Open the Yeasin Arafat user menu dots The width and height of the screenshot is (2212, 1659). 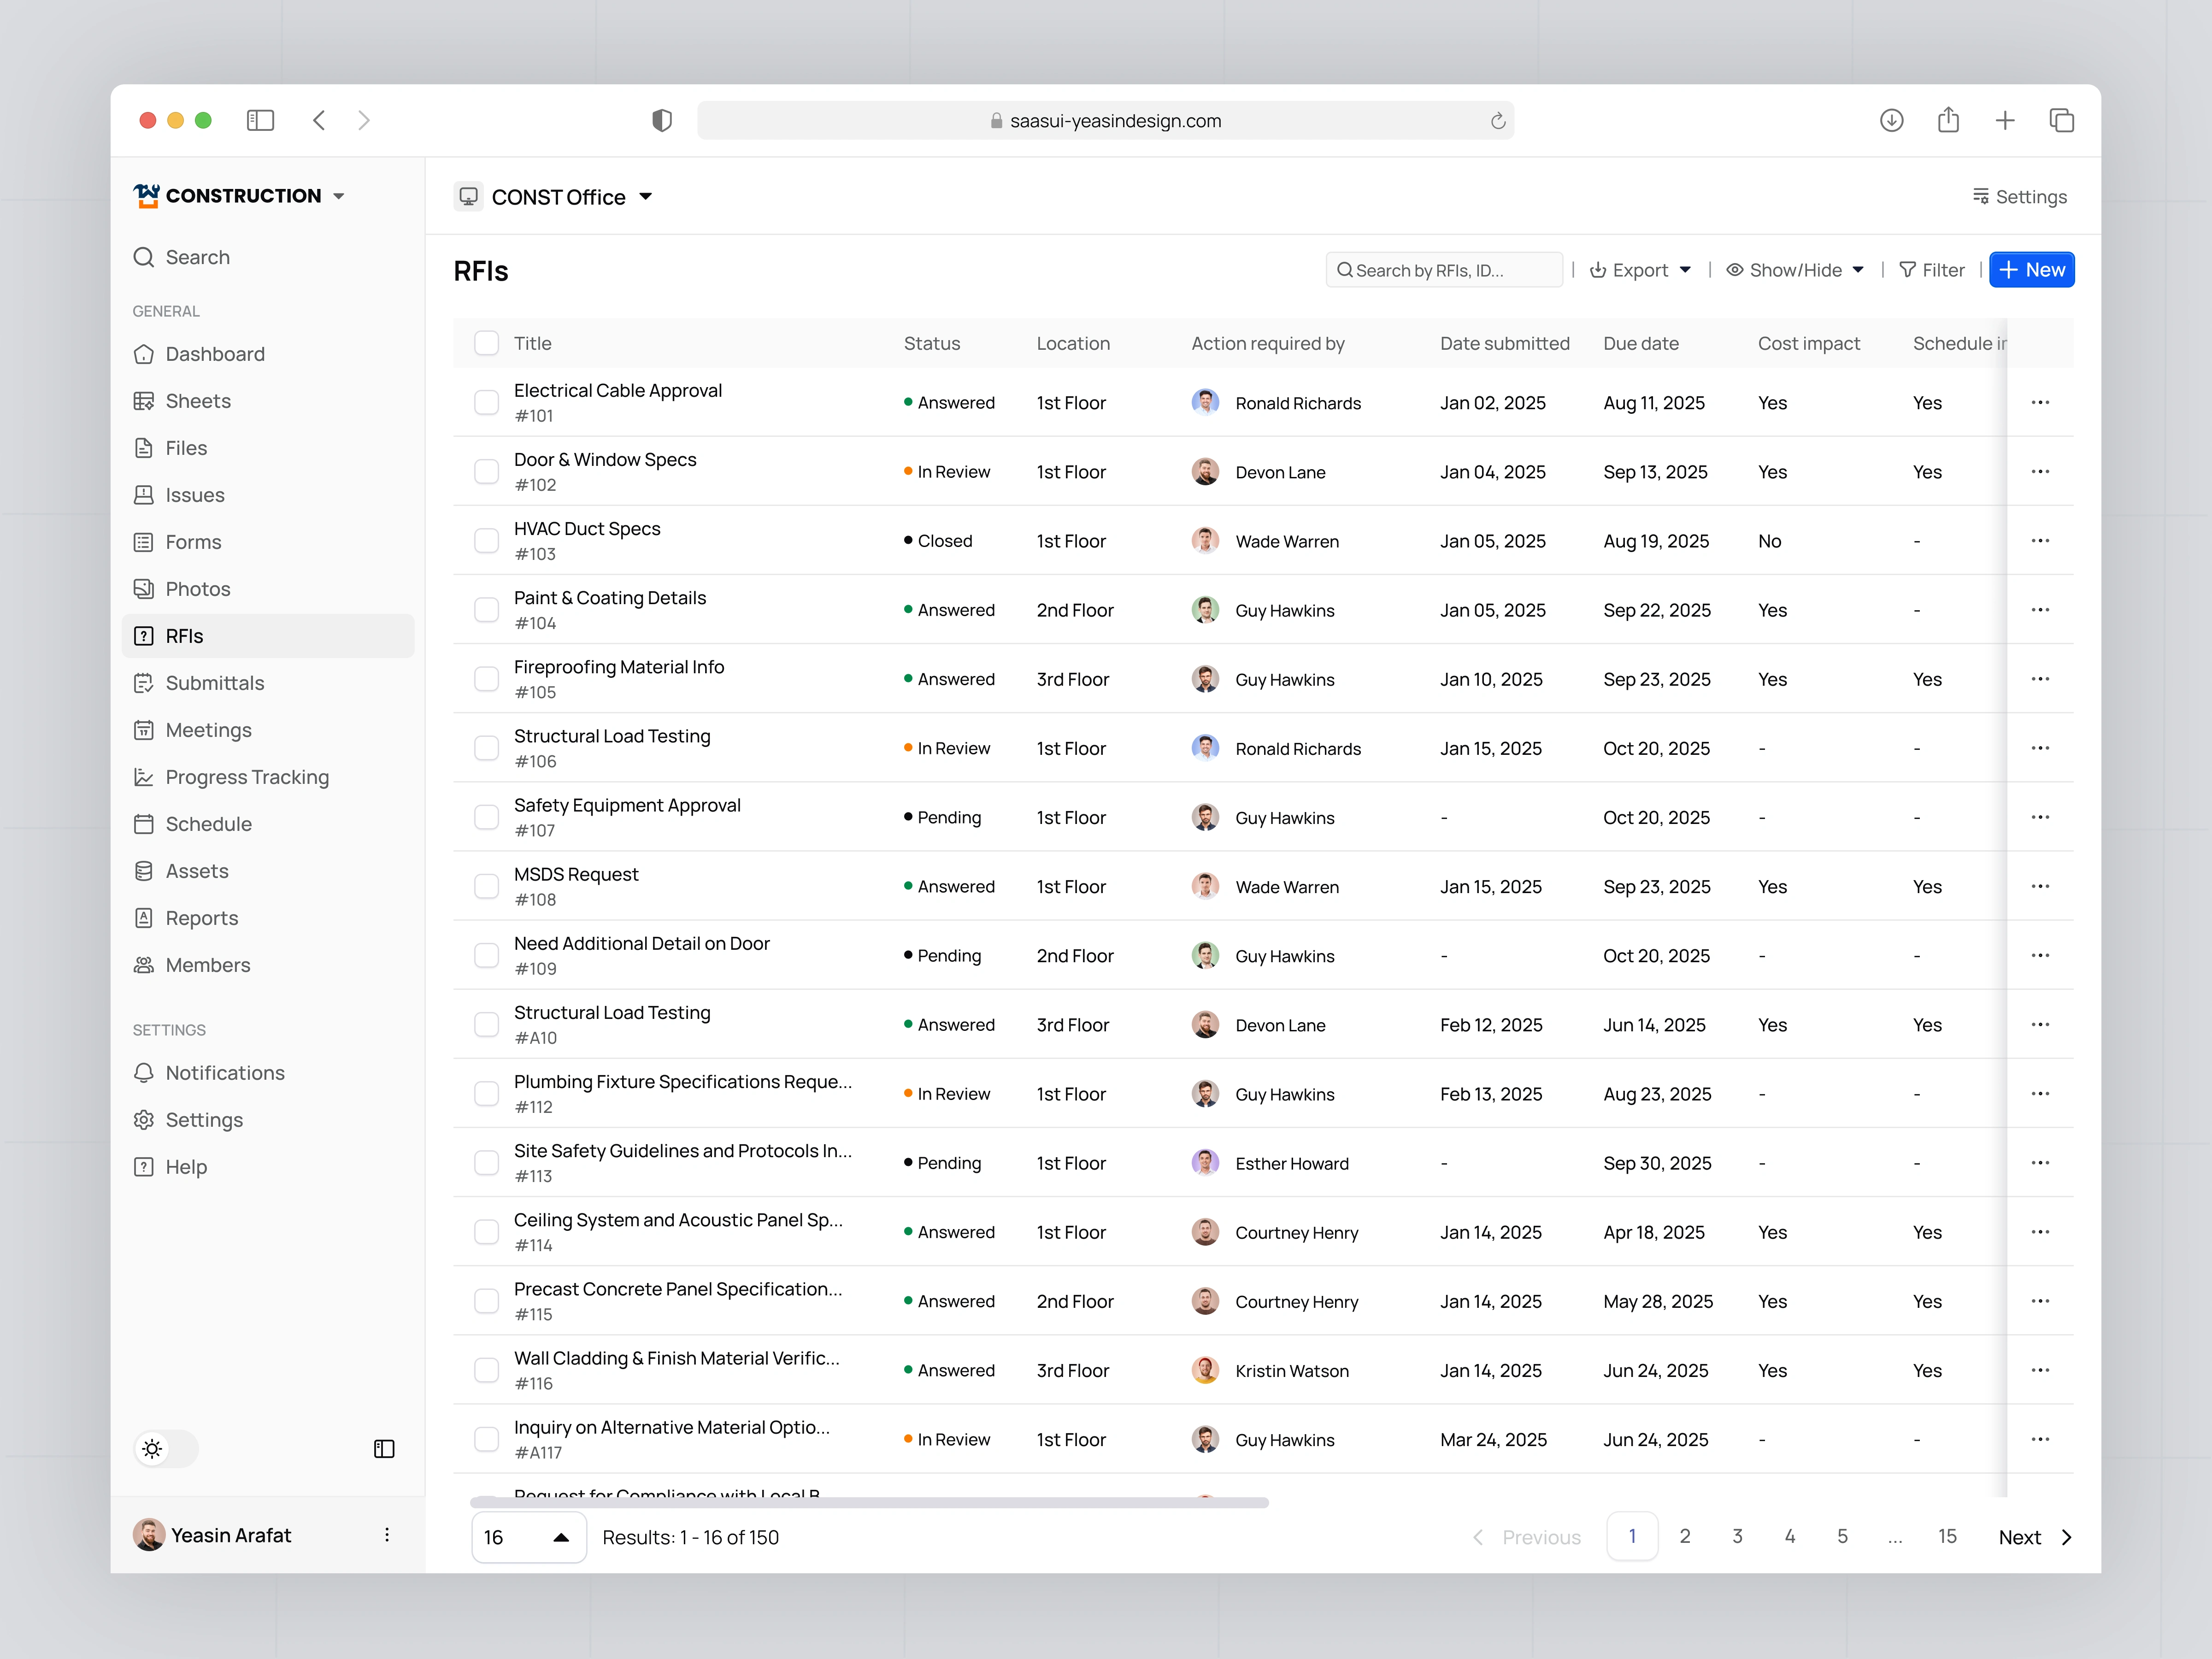[387, 1535]
